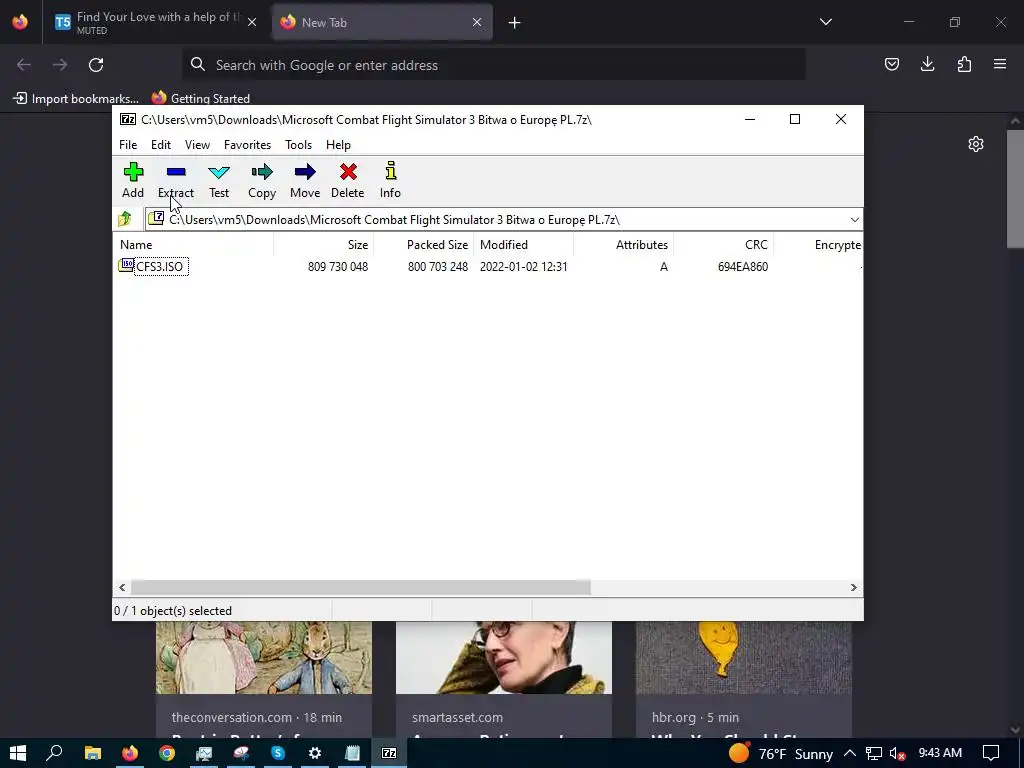Click Import bookmarks in the bookmarks bar
This screenshot has width=1024, height=768.
coord(76,99)
